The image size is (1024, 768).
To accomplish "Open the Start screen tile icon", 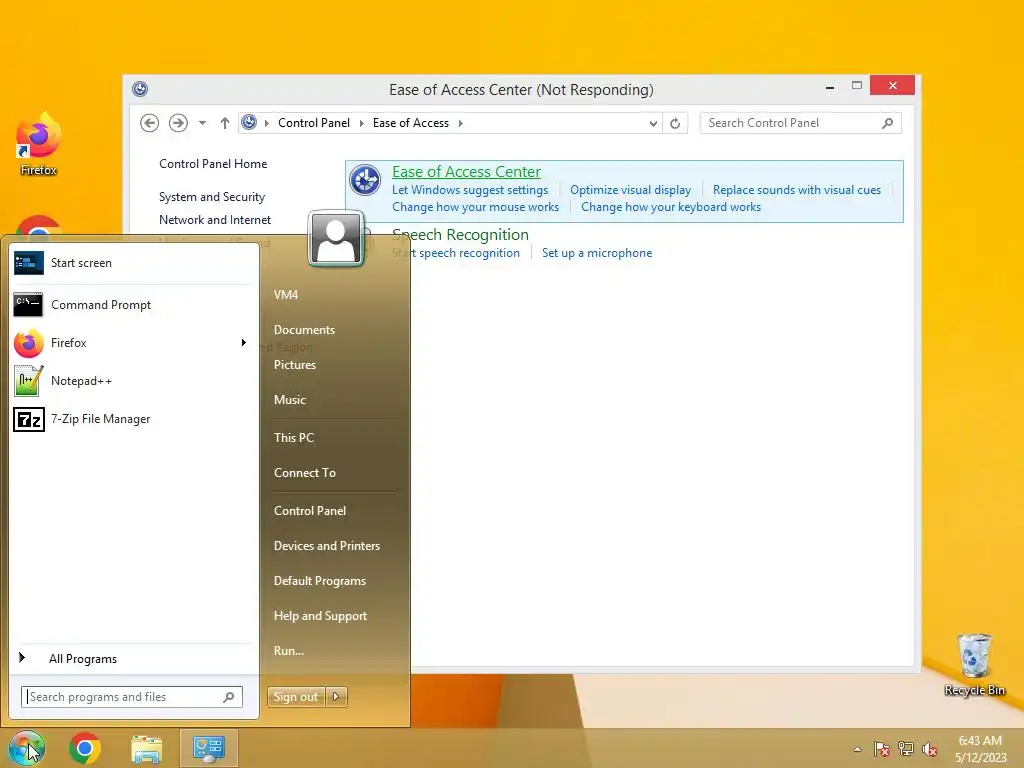I will pos(29,263).
